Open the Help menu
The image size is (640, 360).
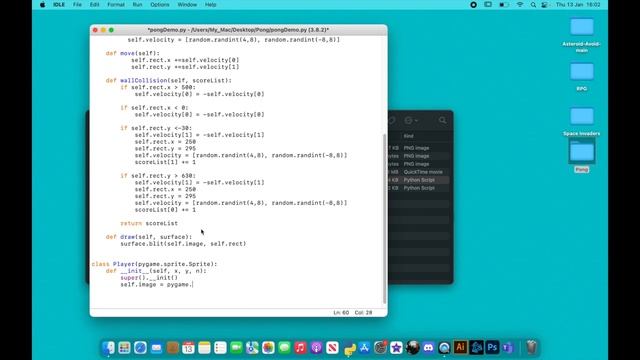point(211,4)
